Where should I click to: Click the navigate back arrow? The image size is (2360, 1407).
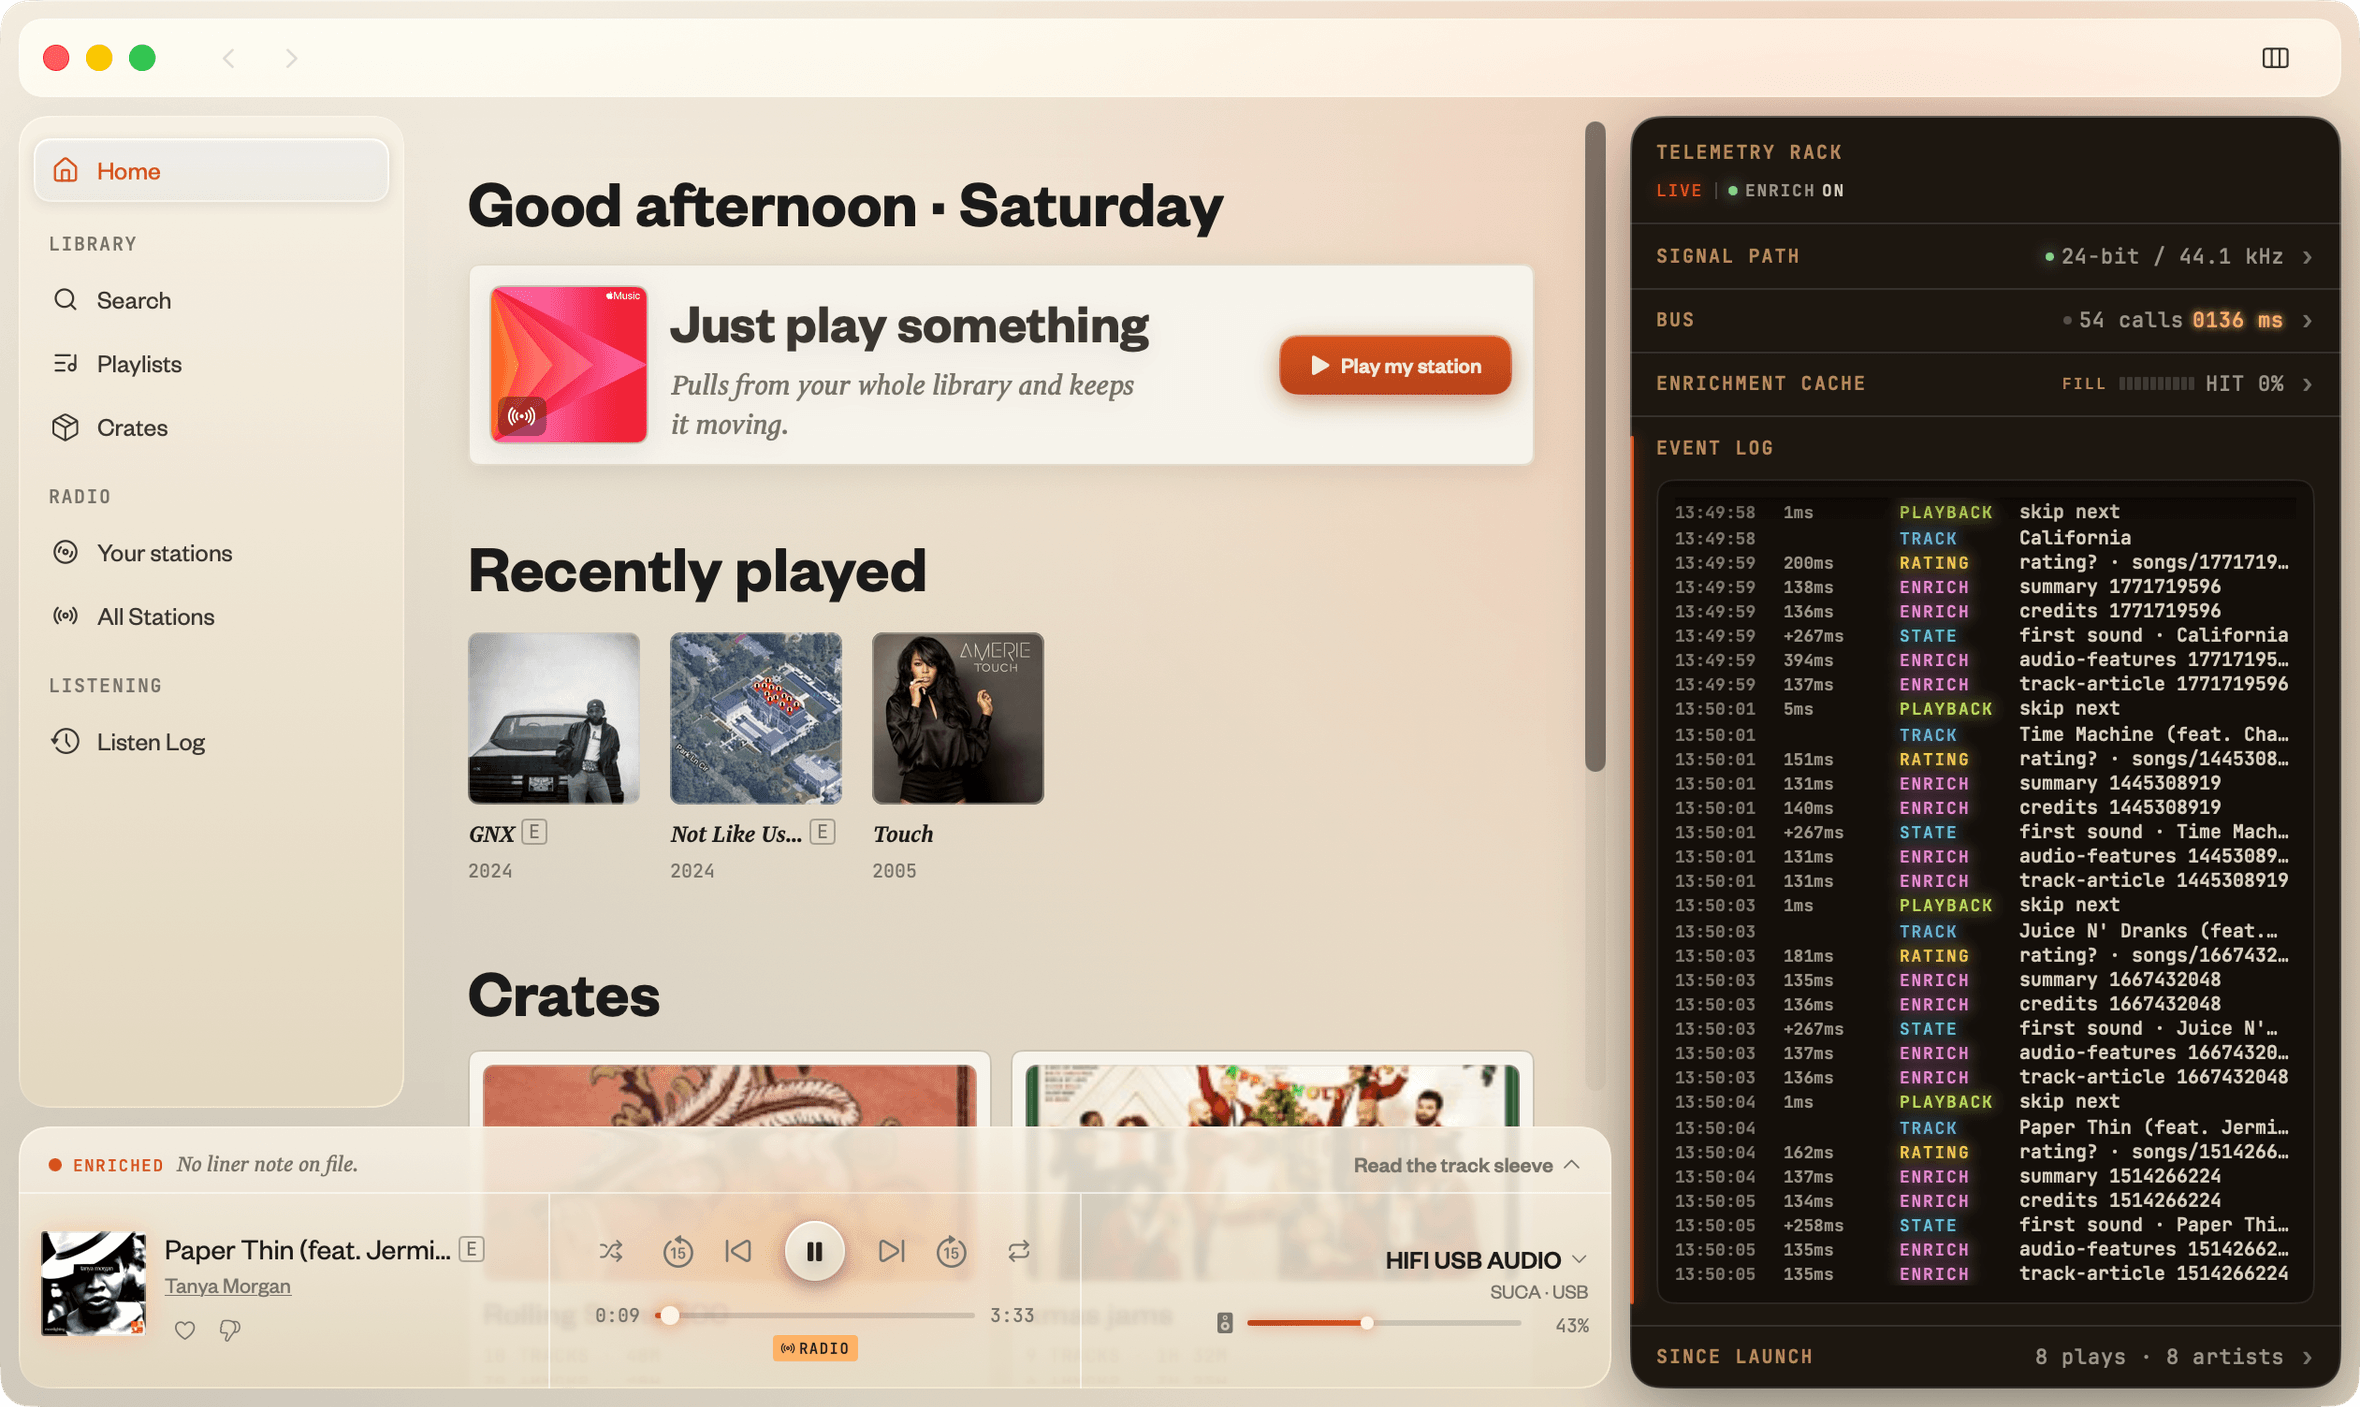(229, 58)
